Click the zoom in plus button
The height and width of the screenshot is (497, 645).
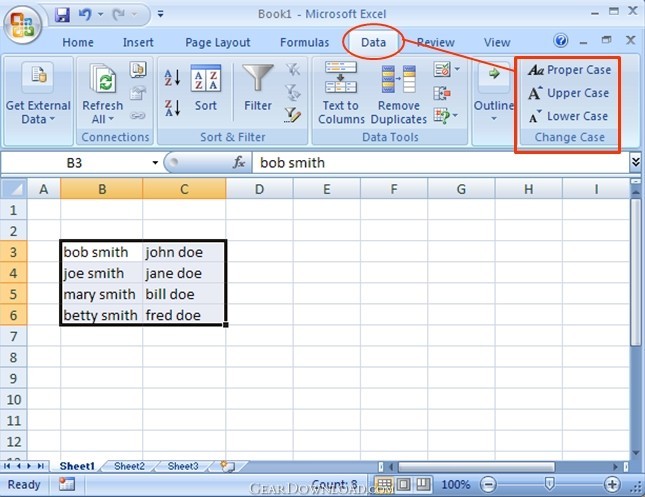point(612,485)
